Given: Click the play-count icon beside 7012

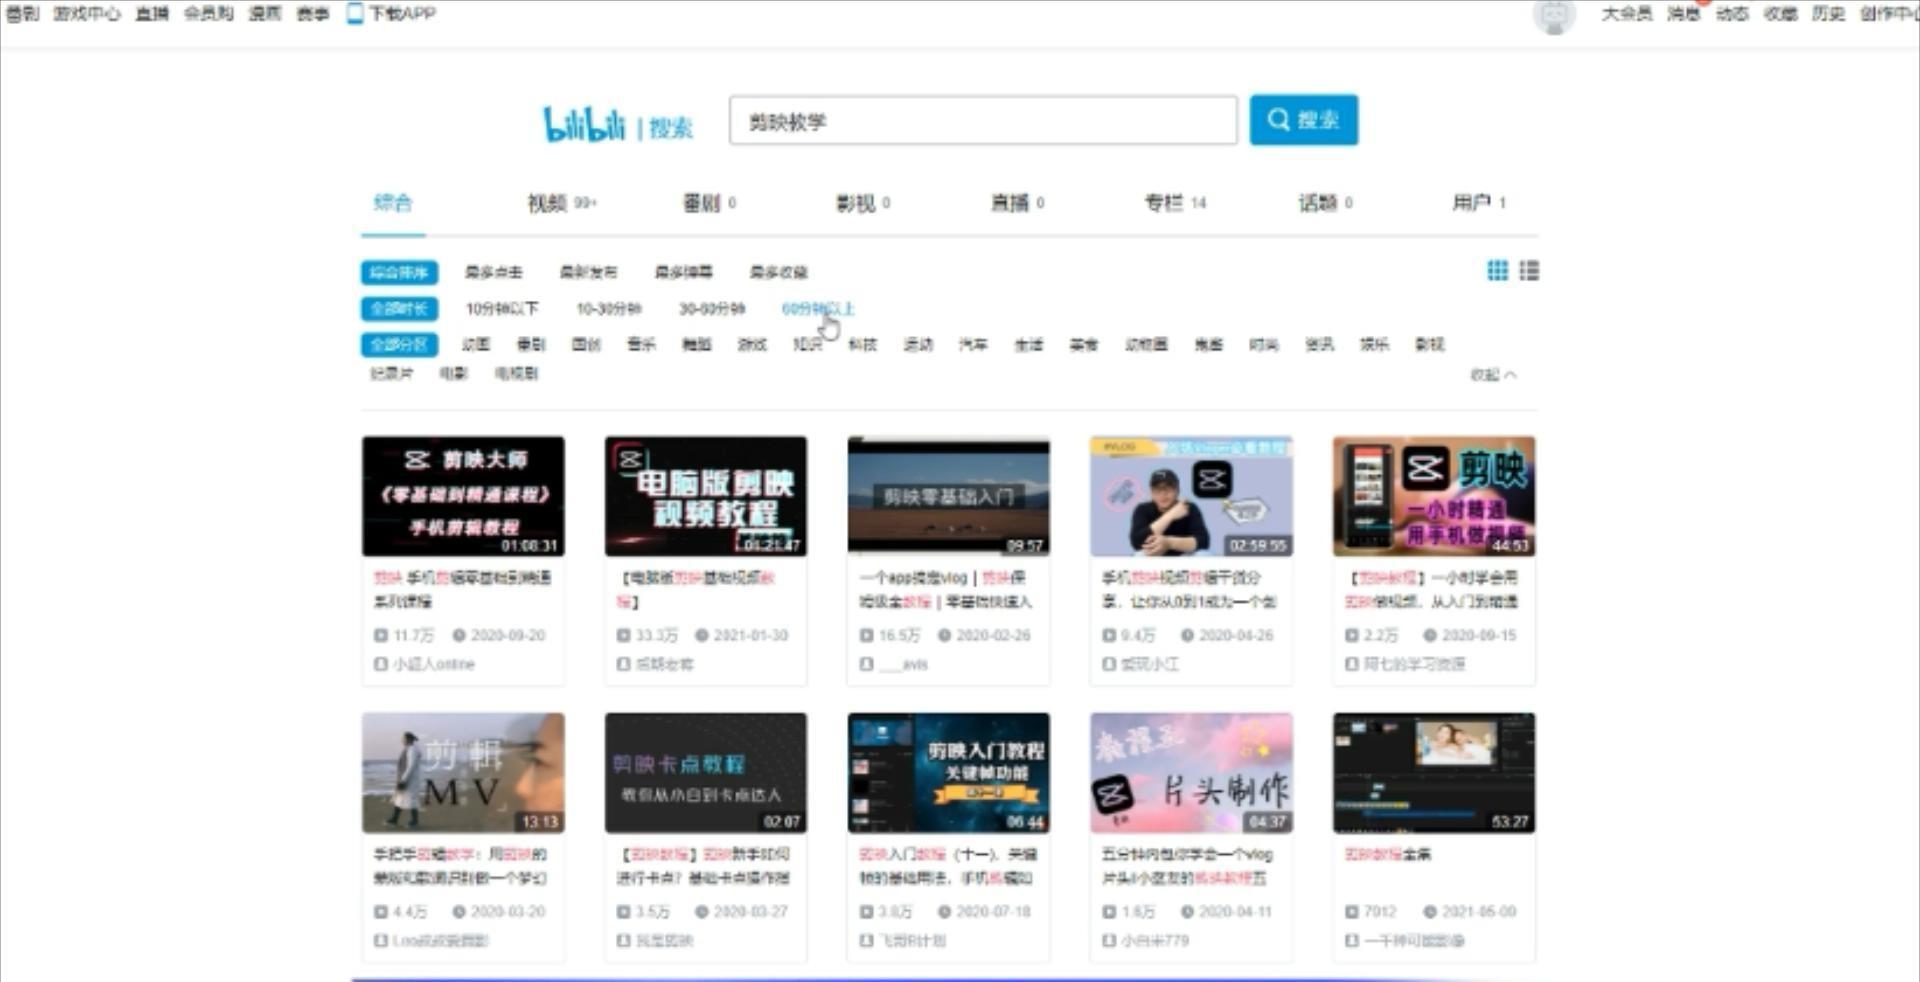Looking at the screenshot, I should coord(1351,912).
